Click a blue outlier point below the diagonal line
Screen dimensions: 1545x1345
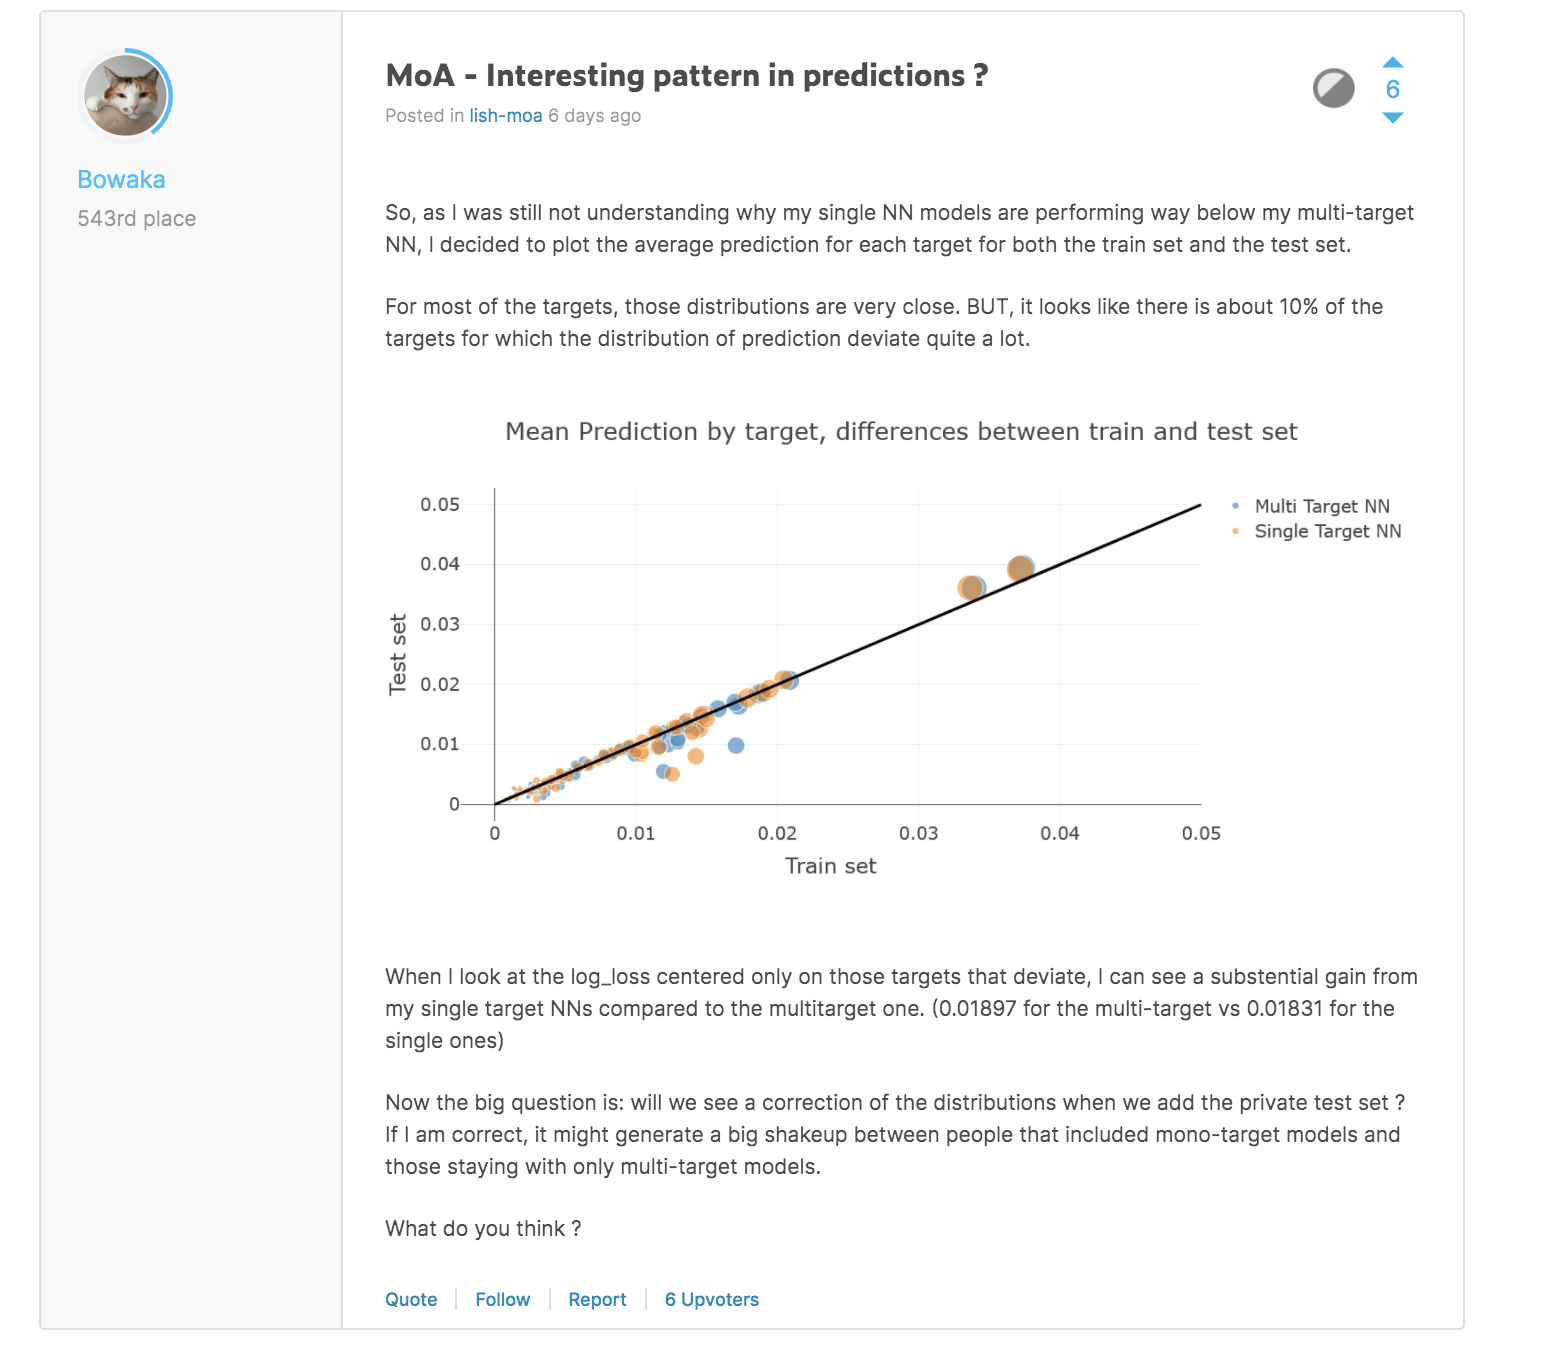(x=737, y=744)
